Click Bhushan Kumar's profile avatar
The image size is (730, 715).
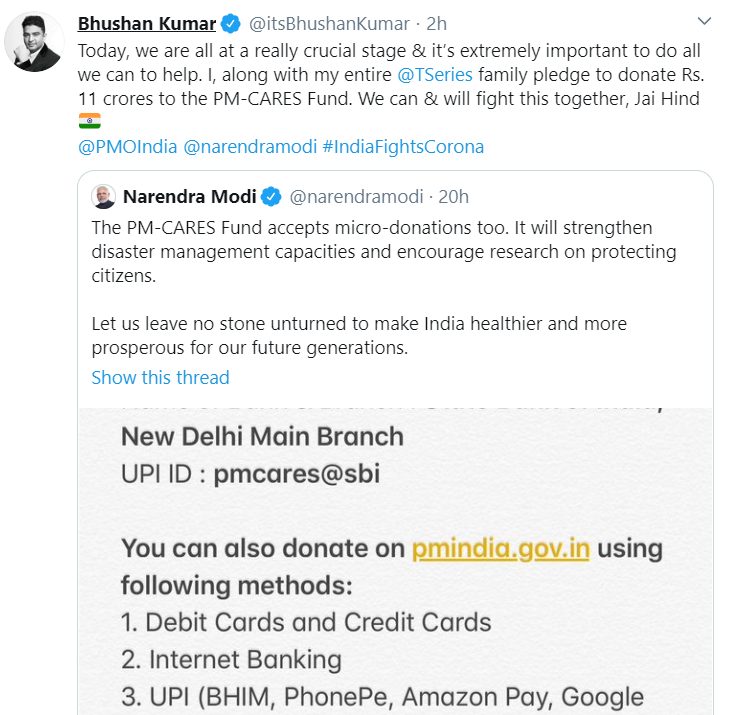pos(34,42)
